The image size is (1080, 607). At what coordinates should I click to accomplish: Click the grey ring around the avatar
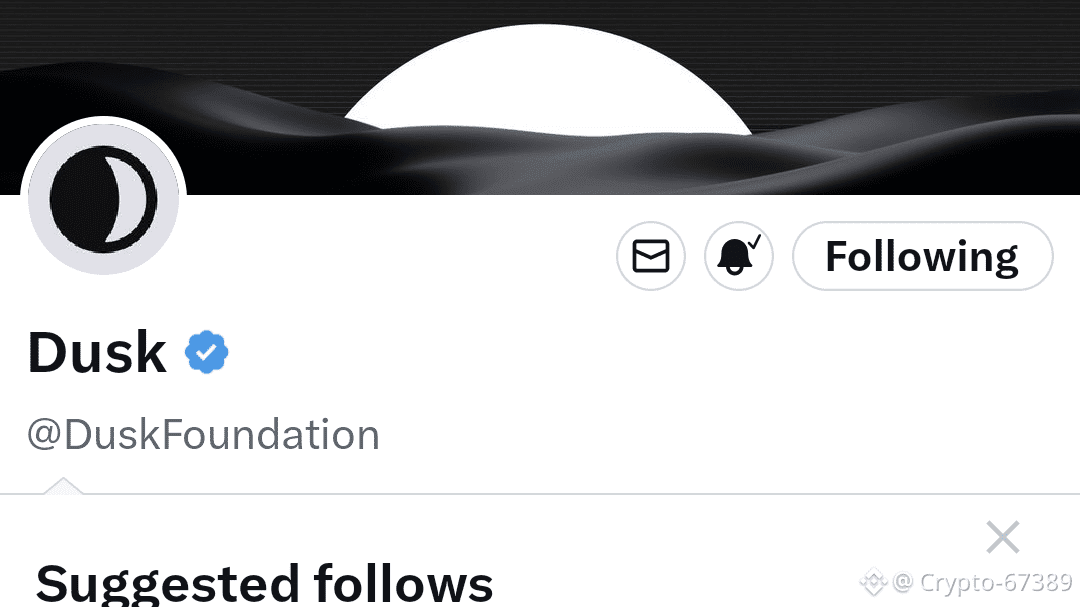pyautogui.click(x=39, y=199)
